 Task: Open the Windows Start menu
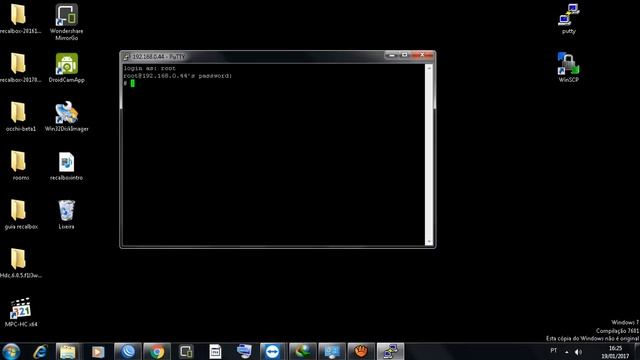(11, 351)
